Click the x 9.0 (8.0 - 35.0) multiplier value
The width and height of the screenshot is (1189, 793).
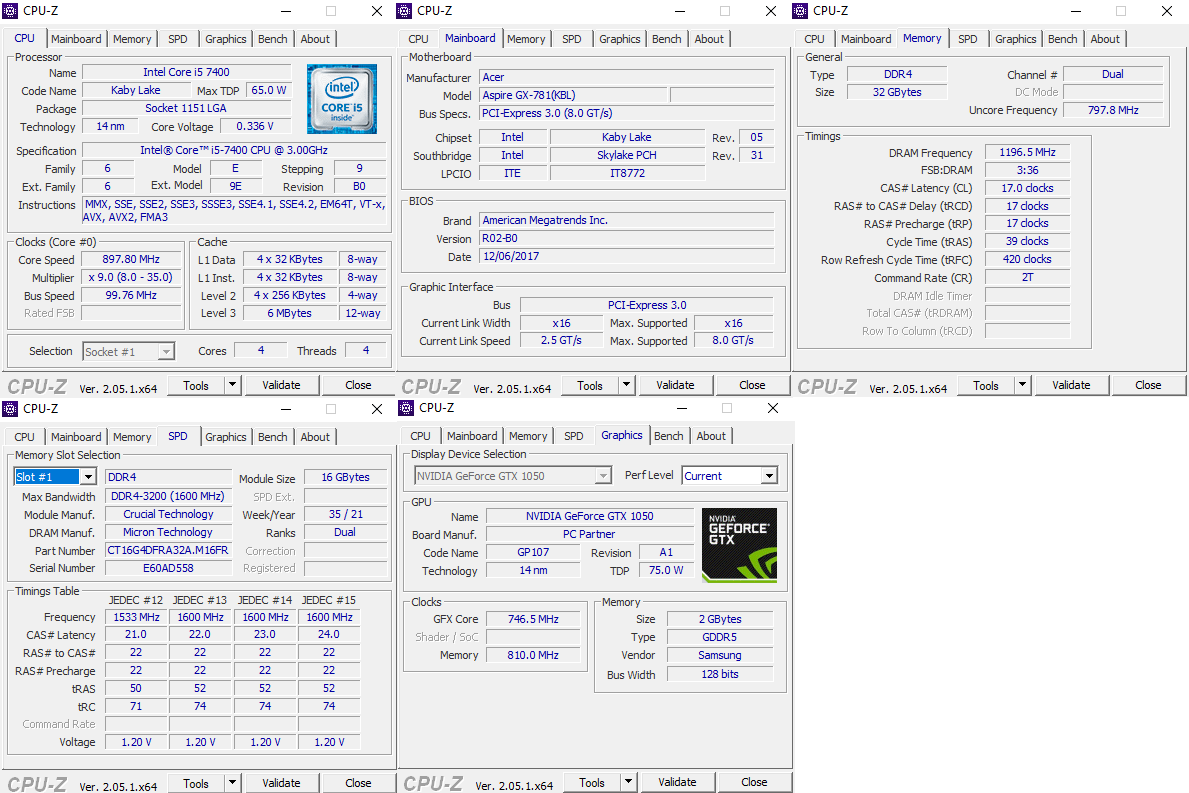(x=131, y=277)
